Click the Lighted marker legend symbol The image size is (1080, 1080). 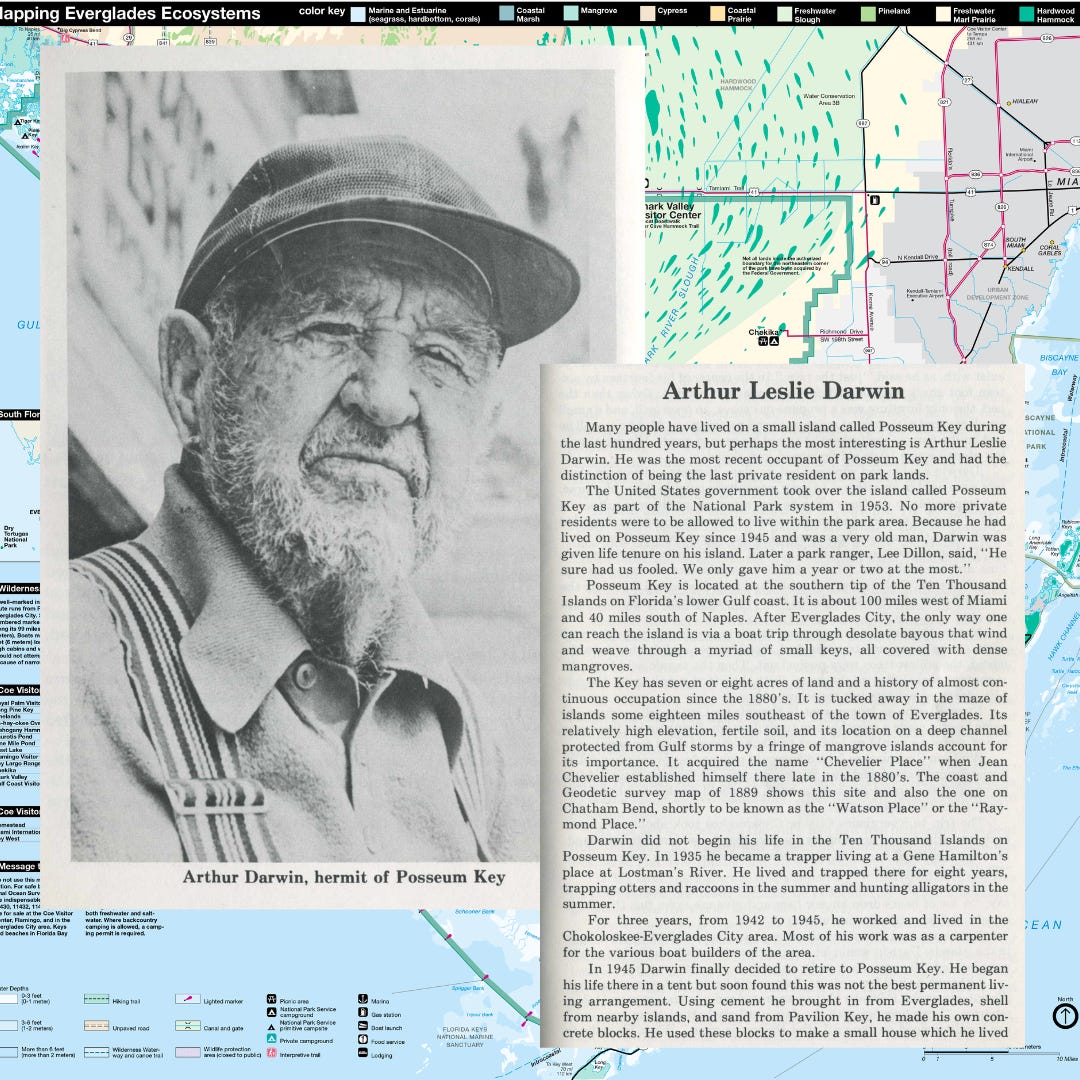point(188,999)
